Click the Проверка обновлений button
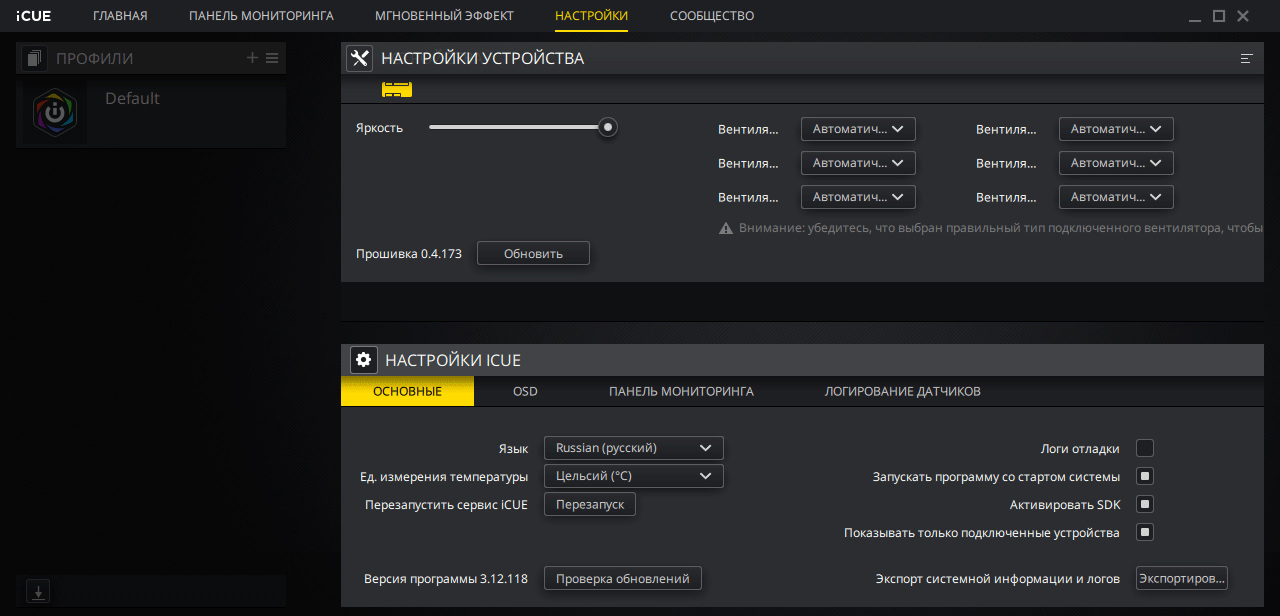 622,578
